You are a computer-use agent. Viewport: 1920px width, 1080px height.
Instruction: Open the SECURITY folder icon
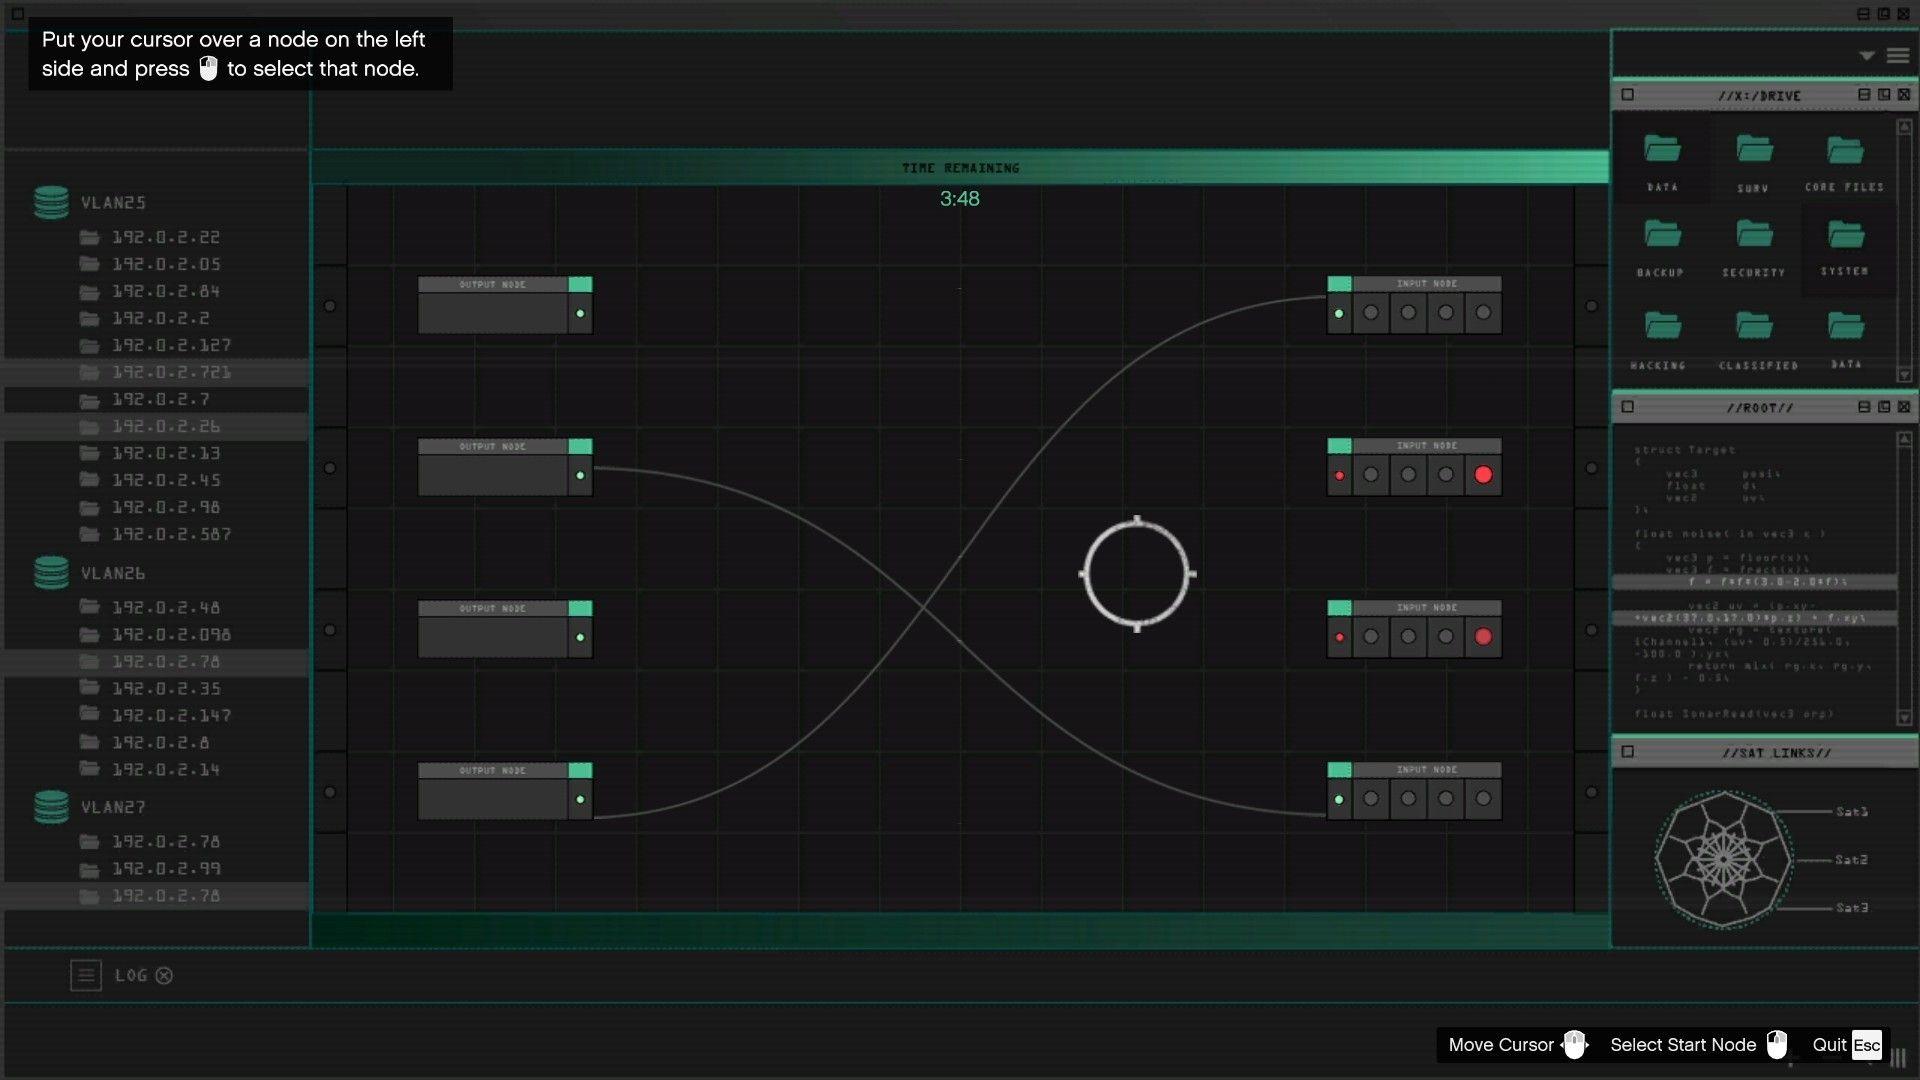1754,234
